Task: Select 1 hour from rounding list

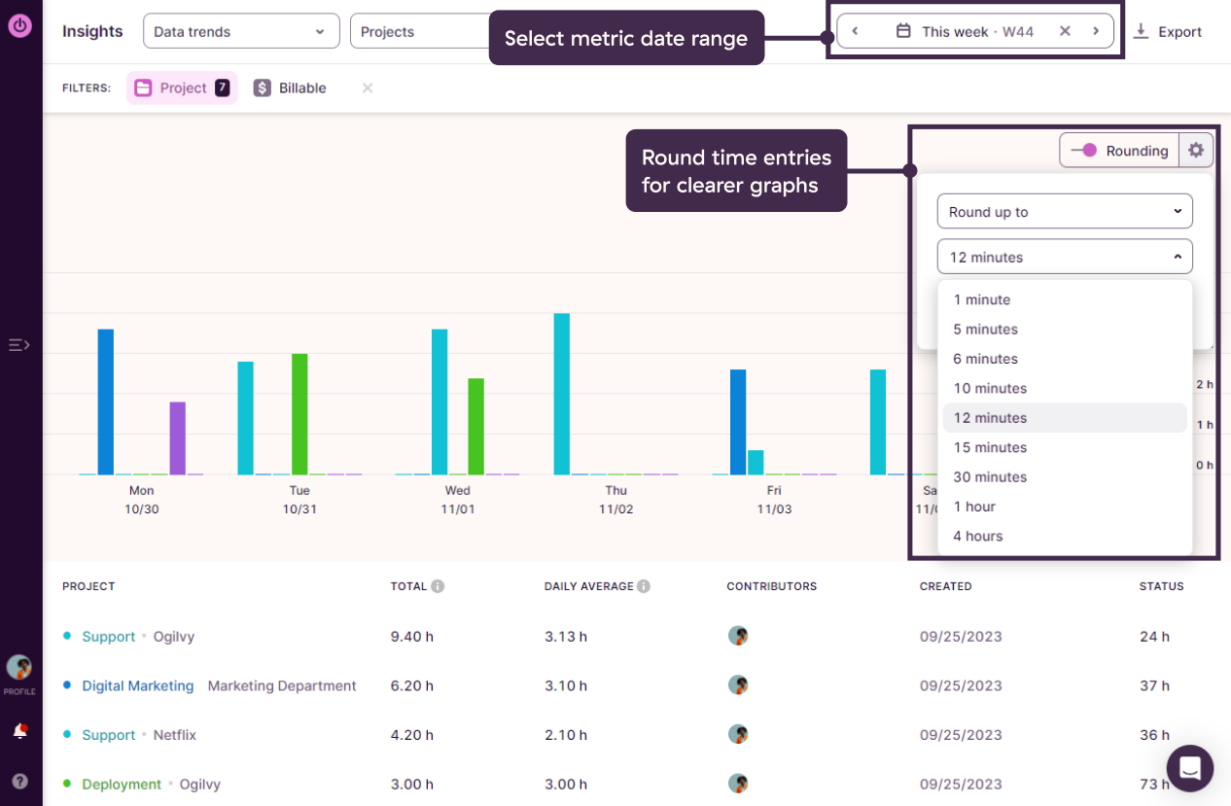Action: (975, 507)
